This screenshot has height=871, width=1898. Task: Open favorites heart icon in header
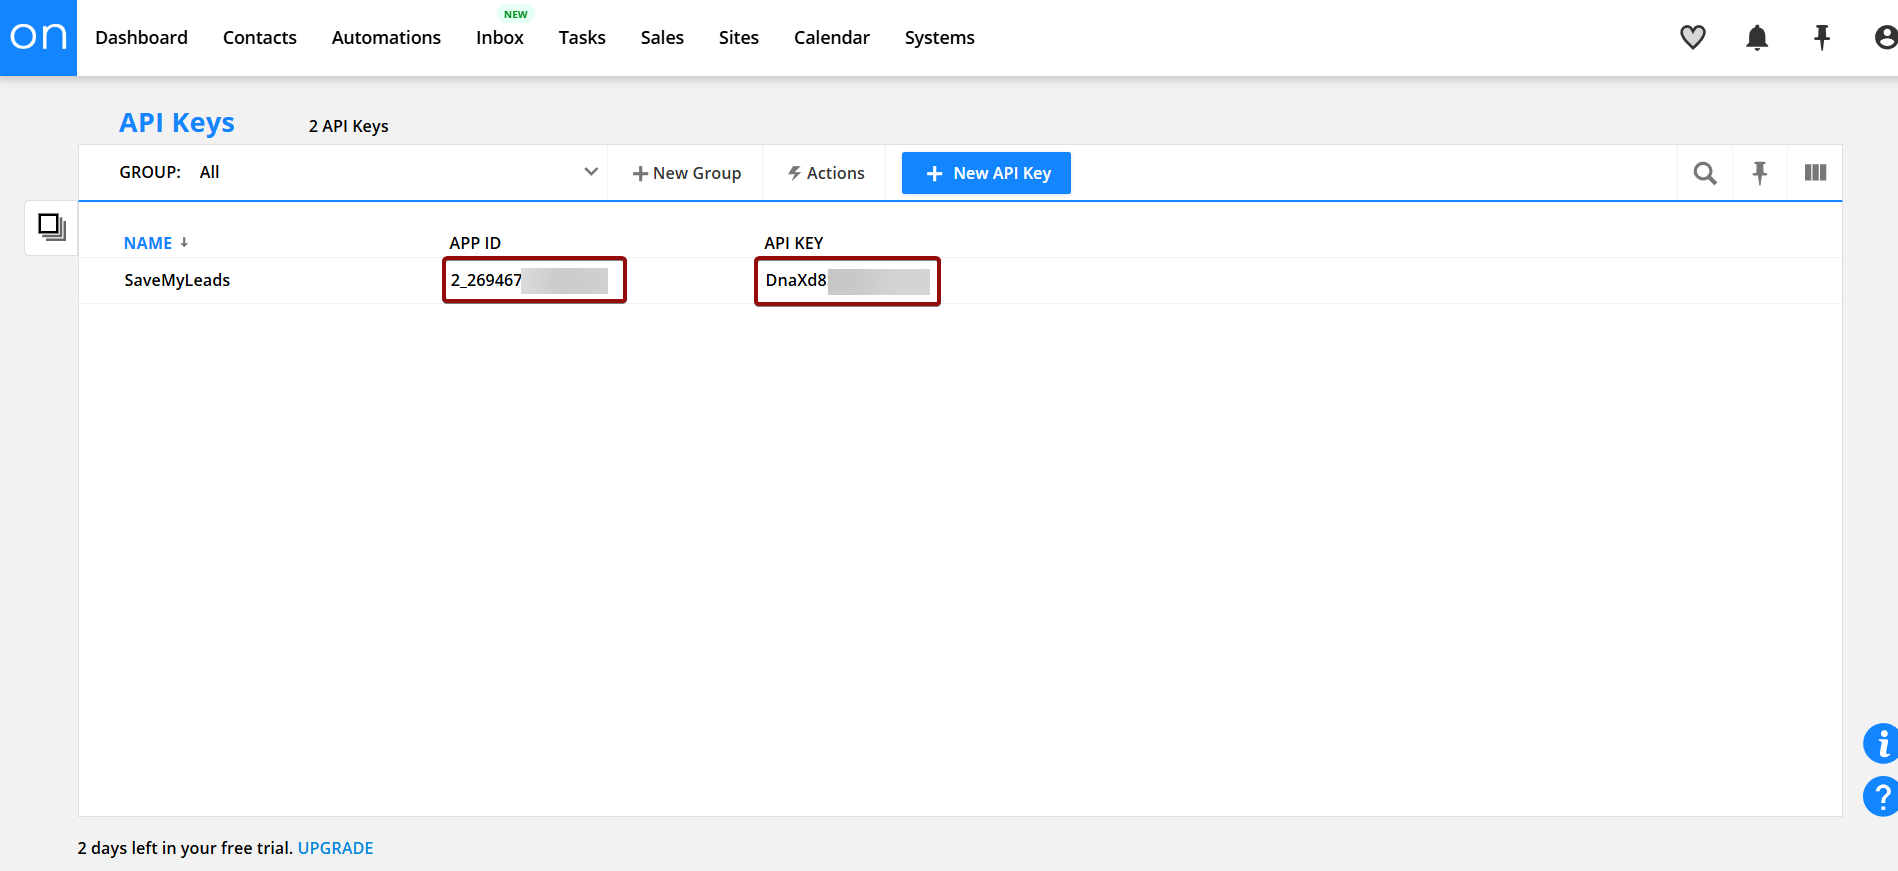pos(1692,38)
